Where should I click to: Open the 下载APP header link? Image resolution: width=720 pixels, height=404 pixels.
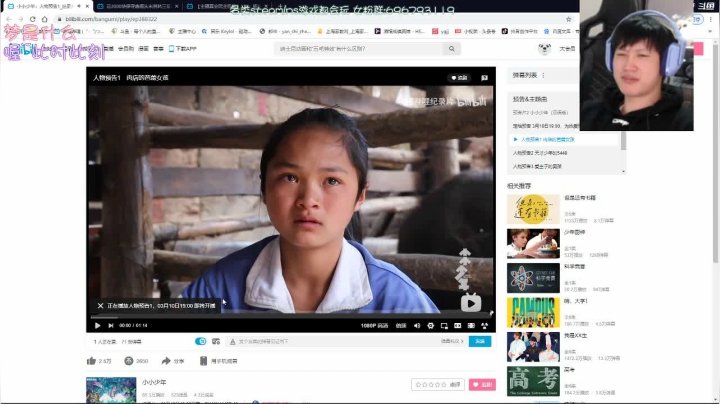183,49
